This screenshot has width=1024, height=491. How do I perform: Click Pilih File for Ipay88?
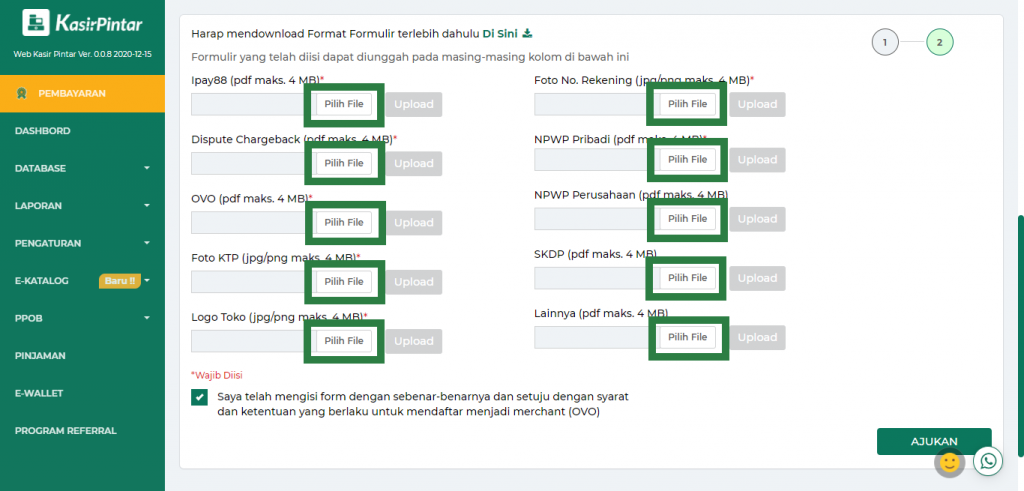coord(344,104)
